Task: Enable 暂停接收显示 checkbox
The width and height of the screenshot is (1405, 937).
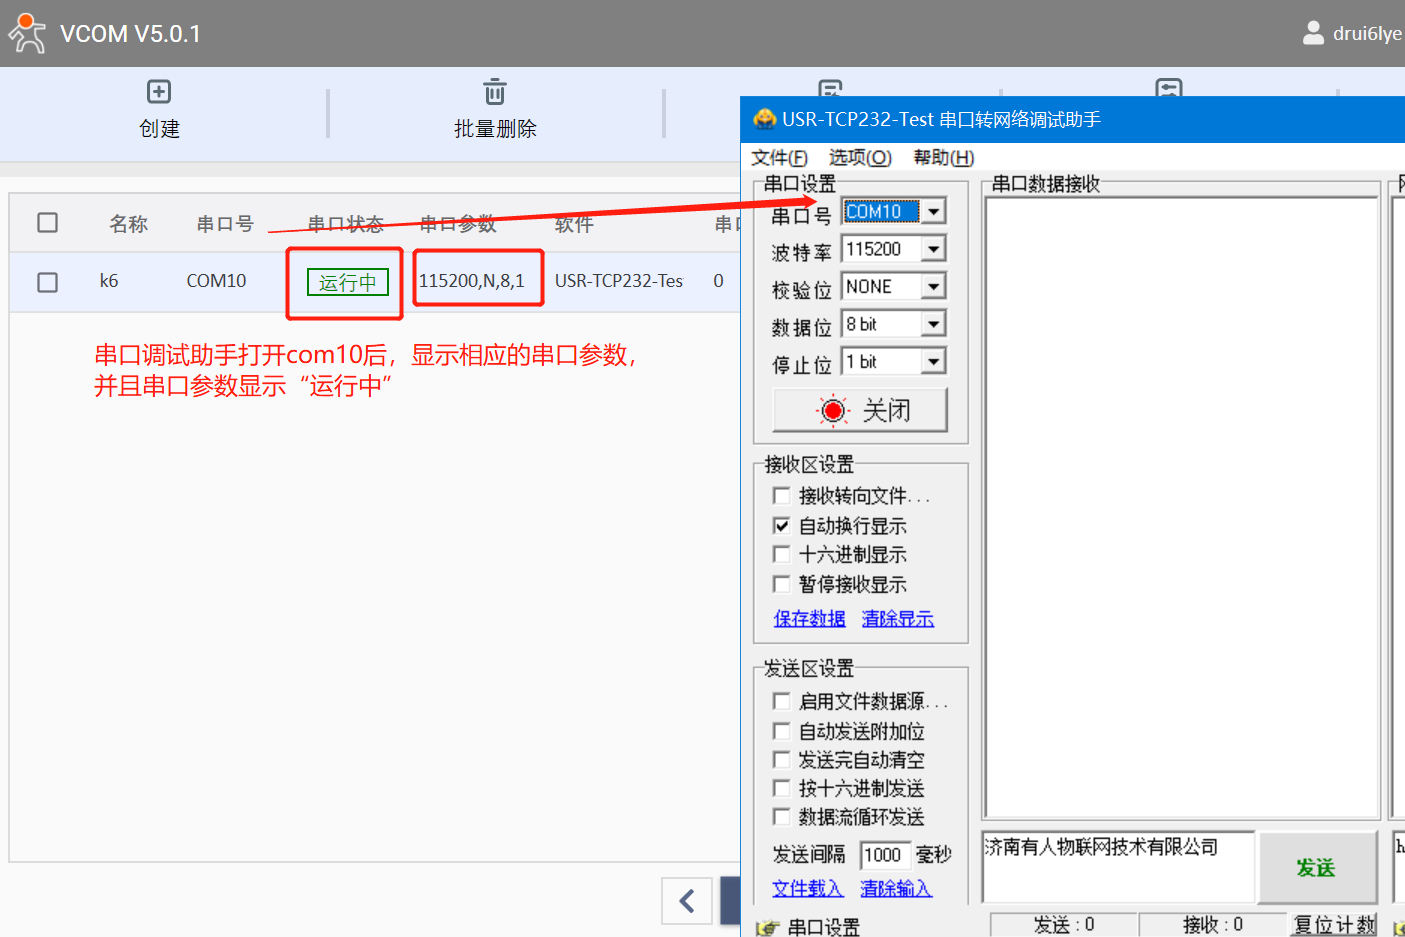Action: [782, 583]
